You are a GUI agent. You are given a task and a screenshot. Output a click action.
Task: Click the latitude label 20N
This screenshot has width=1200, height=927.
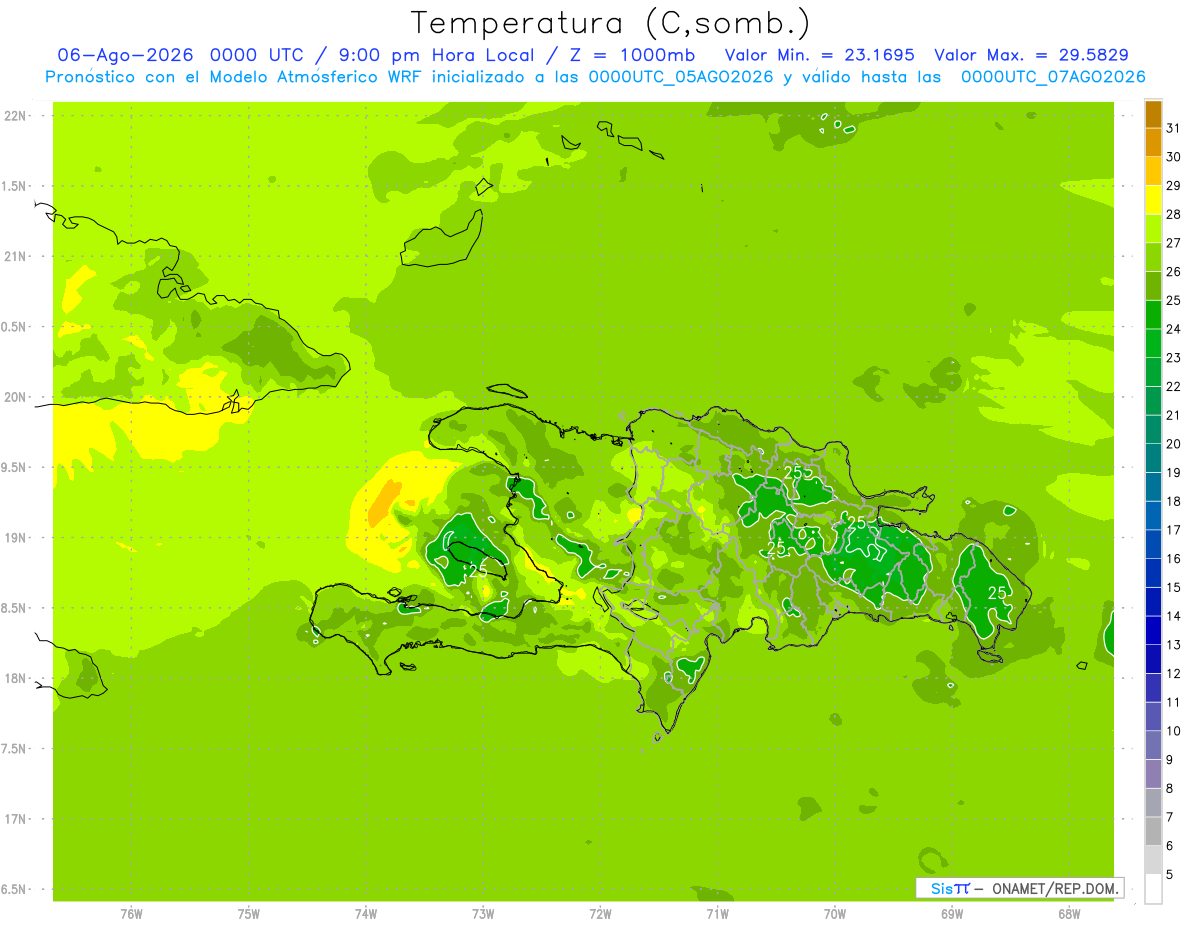click(16, 397)
